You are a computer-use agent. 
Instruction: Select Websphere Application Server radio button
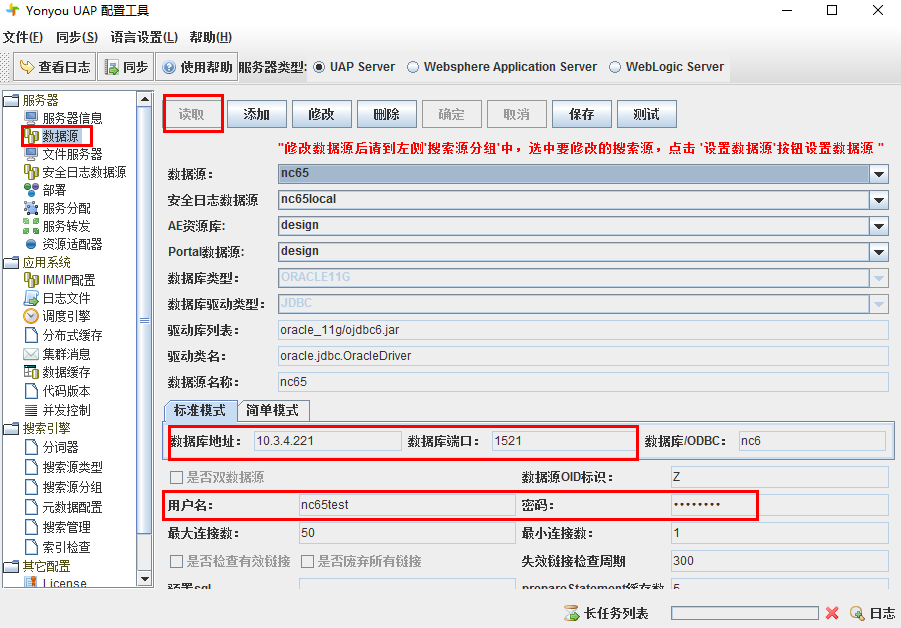(413, 67)
